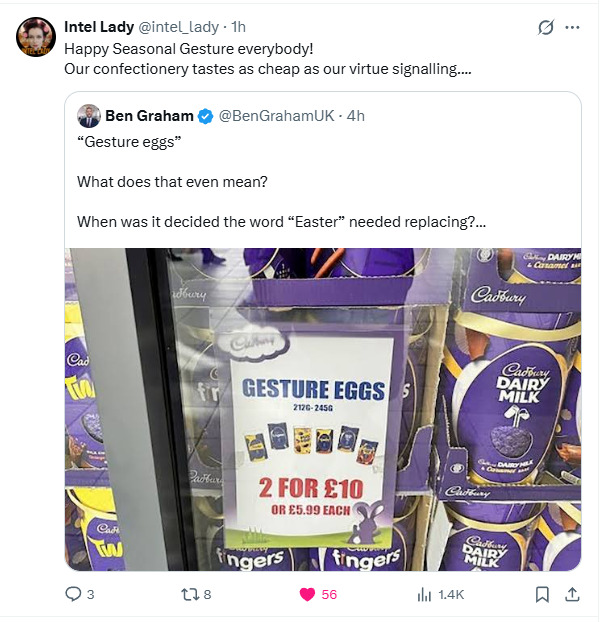Click the blue verified badge next to Ben Graham
This screenshot has height=622, width=605.
coord(205,116)
